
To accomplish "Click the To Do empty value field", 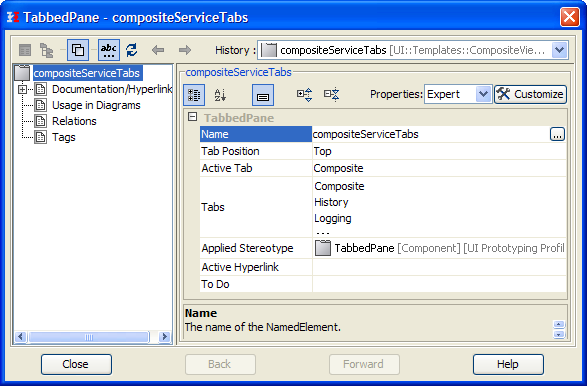I will click(439, 284).
